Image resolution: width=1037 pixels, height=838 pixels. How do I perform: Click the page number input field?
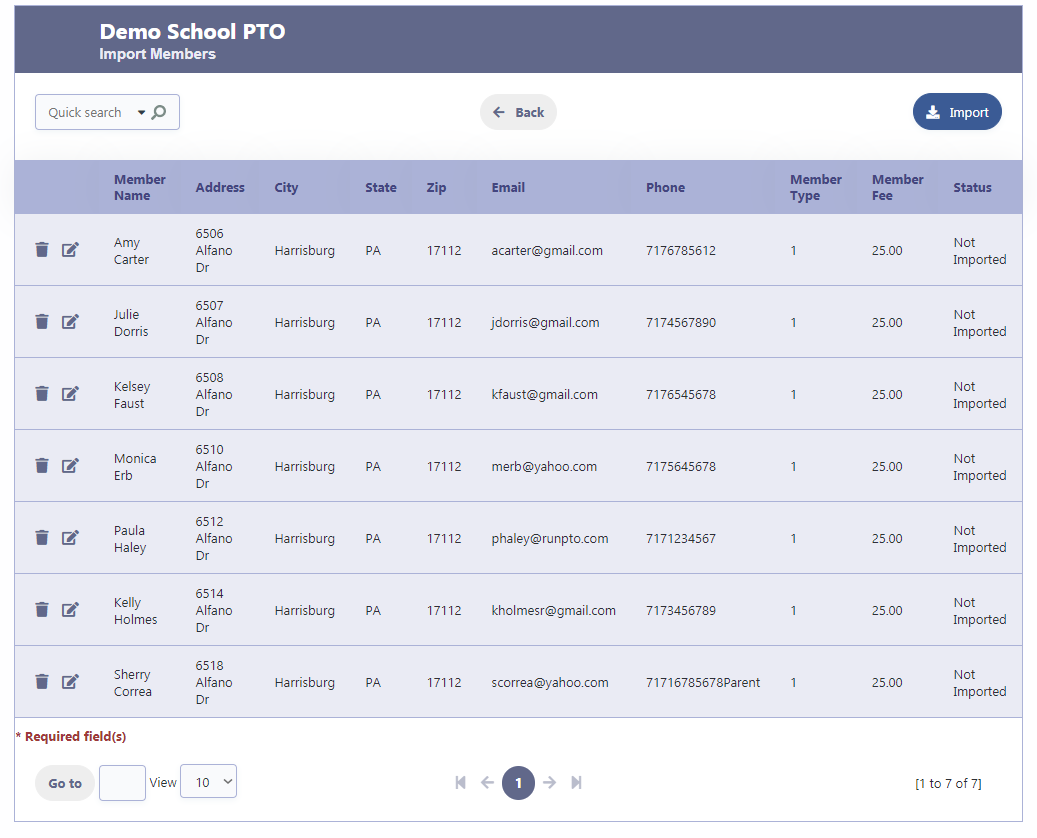pos(122,783)
